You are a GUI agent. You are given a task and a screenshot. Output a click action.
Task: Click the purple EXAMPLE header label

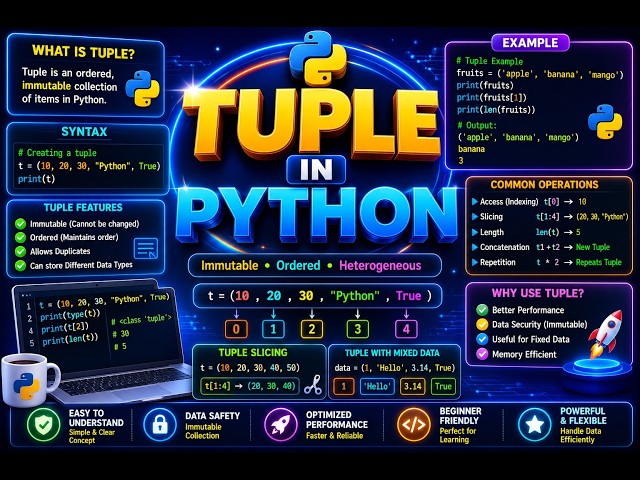[x=530, y=43]
